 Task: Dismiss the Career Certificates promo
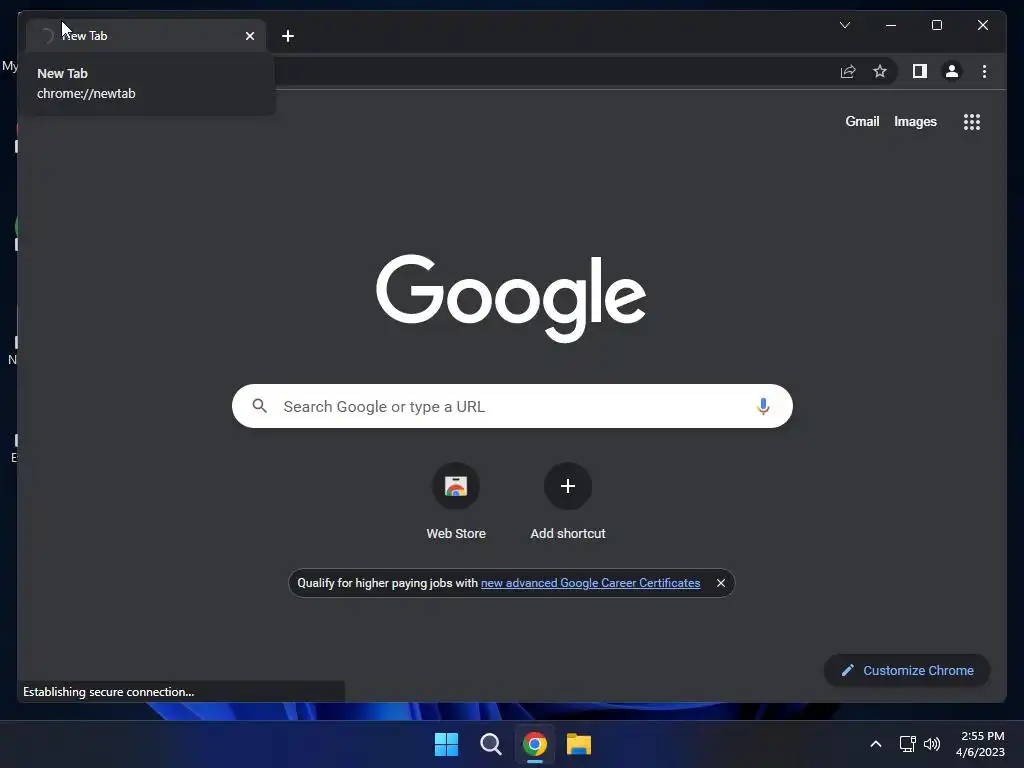click(x=720, y=583)
